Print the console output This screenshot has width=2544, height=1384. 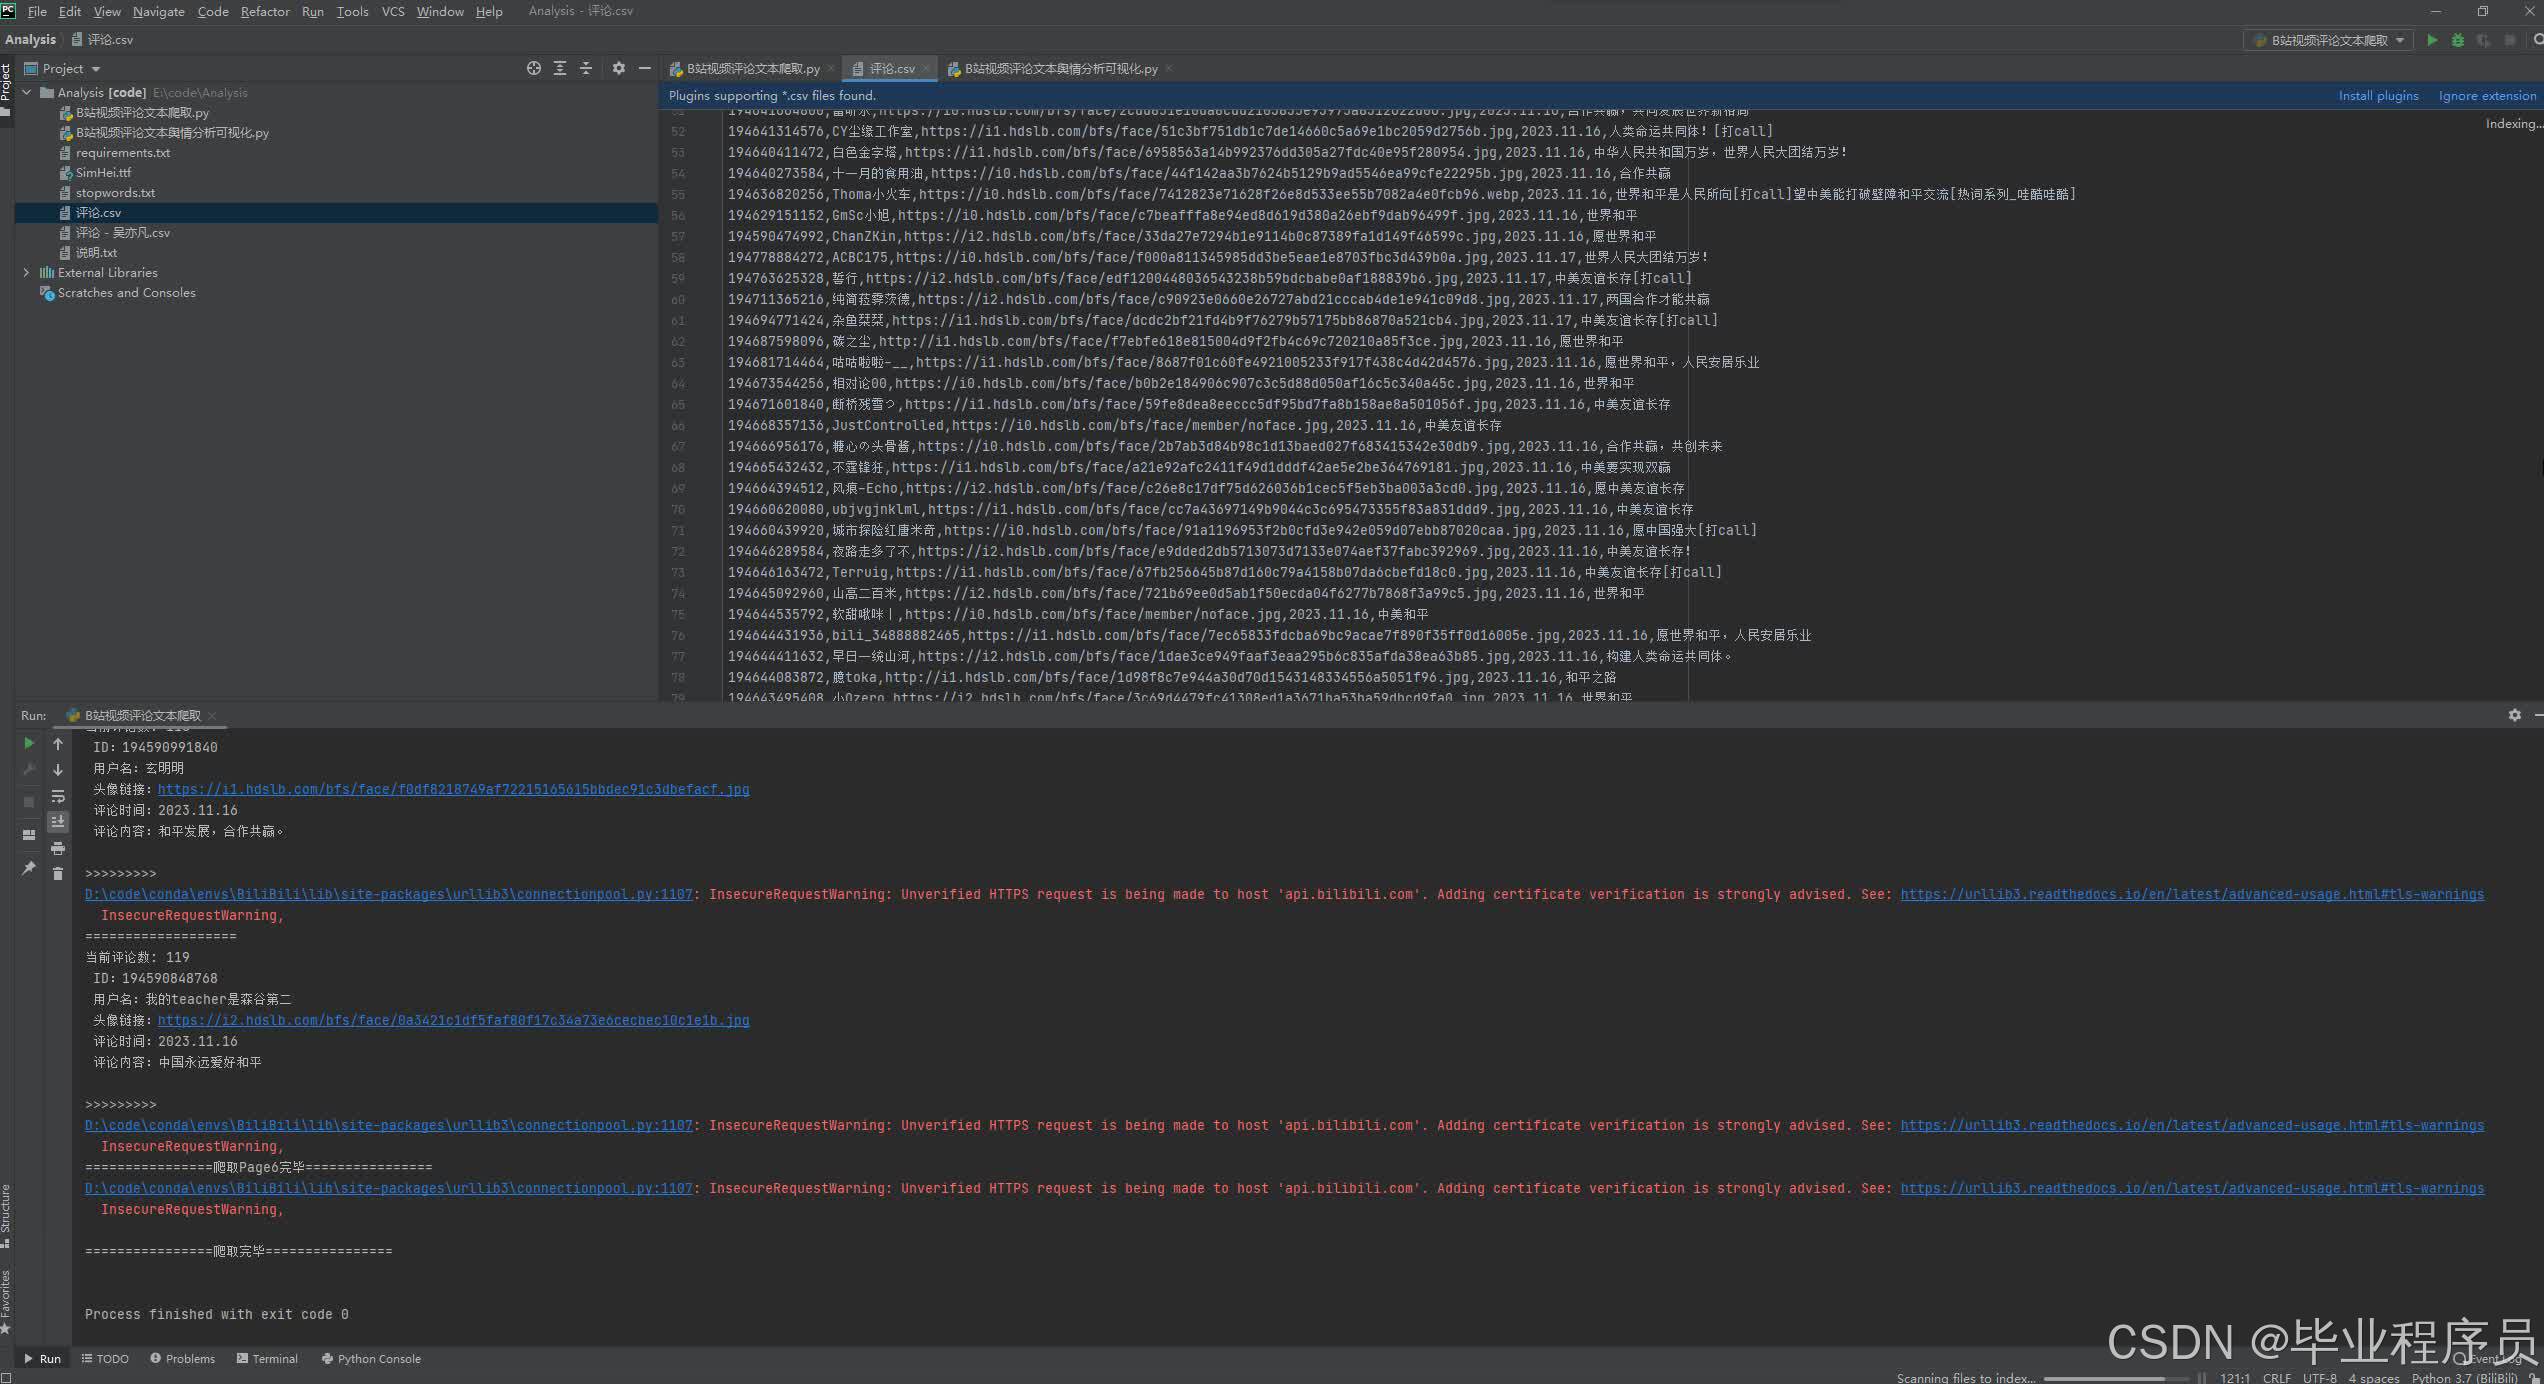tap(58, 848)
